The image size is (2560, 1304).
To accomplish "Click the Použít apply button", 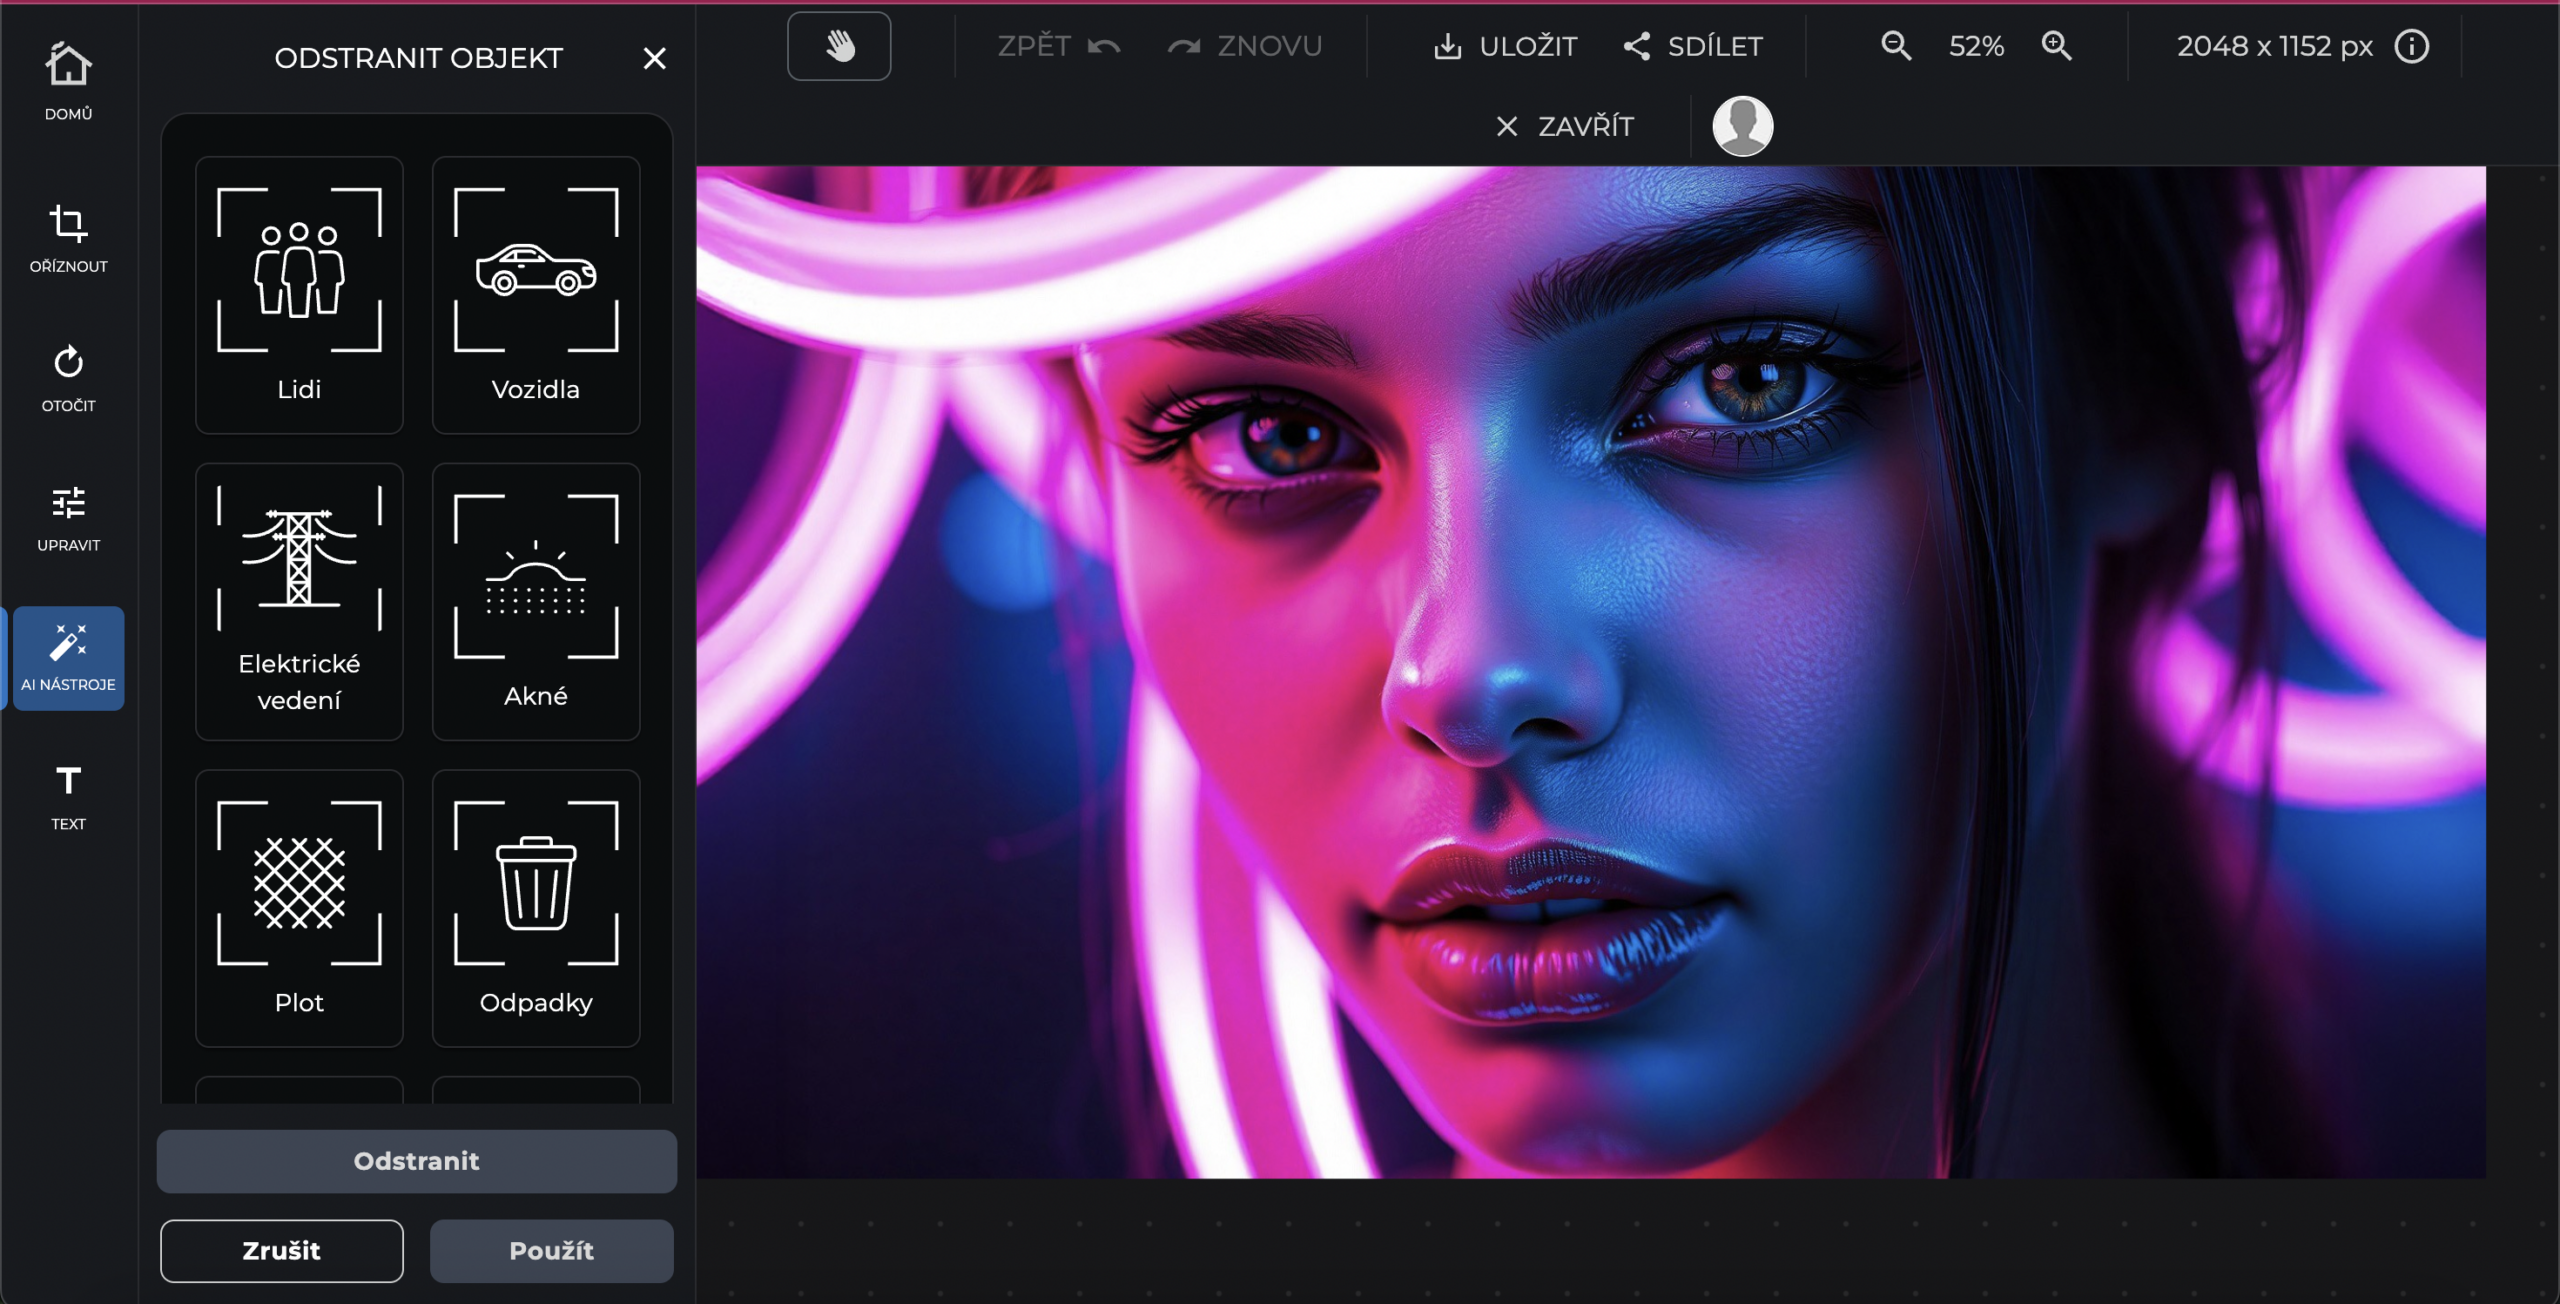I will (x=551, y=1250).
